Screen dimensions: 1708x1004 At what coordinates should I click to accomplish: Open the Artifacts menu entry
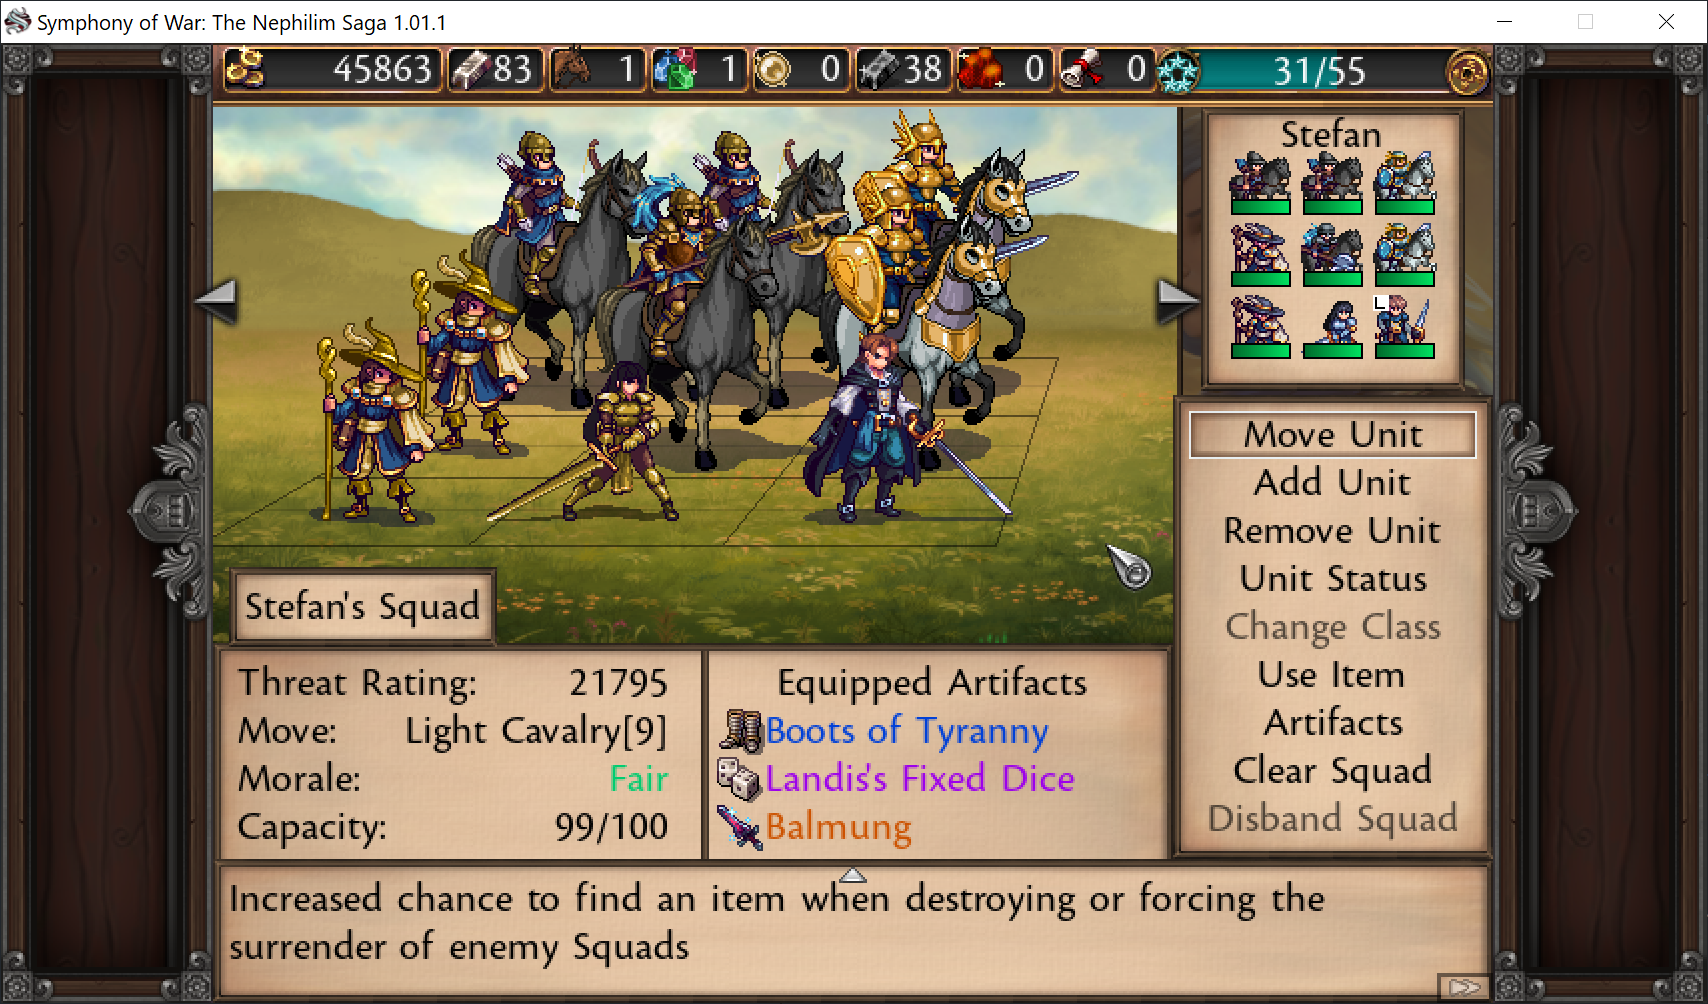click(x=1333, y=723)
